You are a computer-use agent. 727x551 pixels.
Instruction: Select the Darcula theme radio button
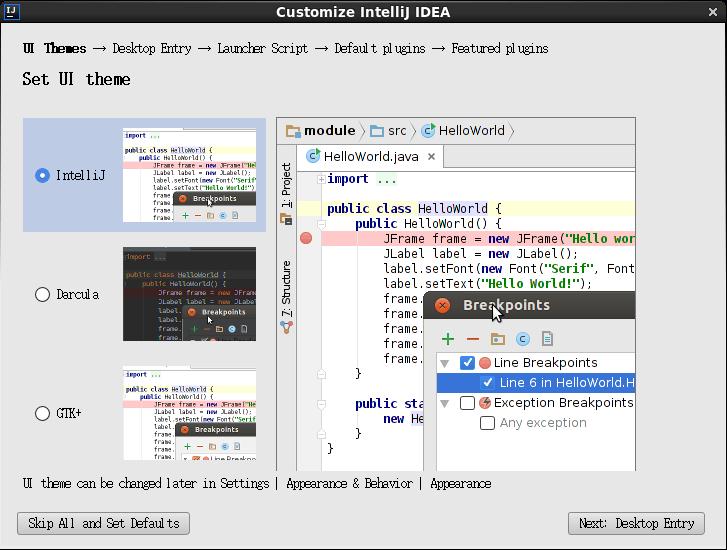click(x=42, y=295)
